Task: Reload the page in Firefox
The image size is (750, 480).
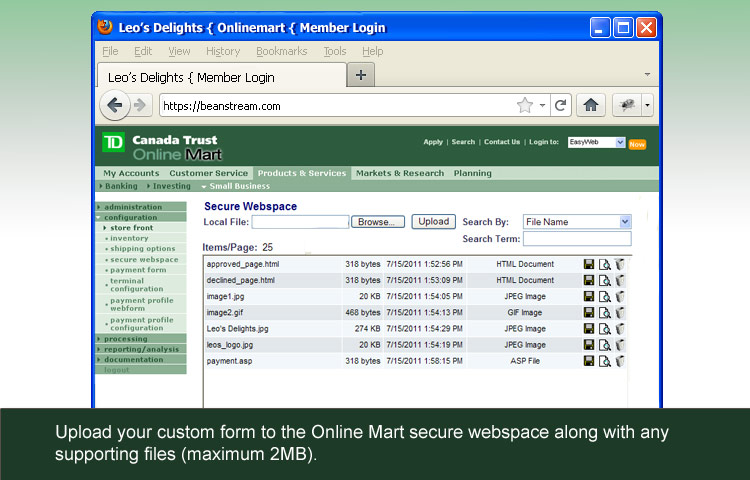Action: click(561, 105)
